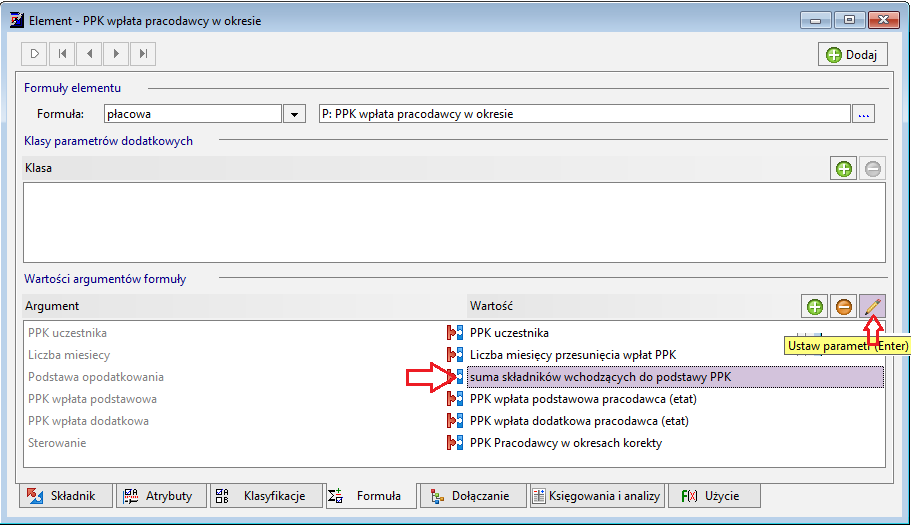Add a new formula argument value
Screen dimensions: 911x528
pyautogui.click(x=815, y=307)
